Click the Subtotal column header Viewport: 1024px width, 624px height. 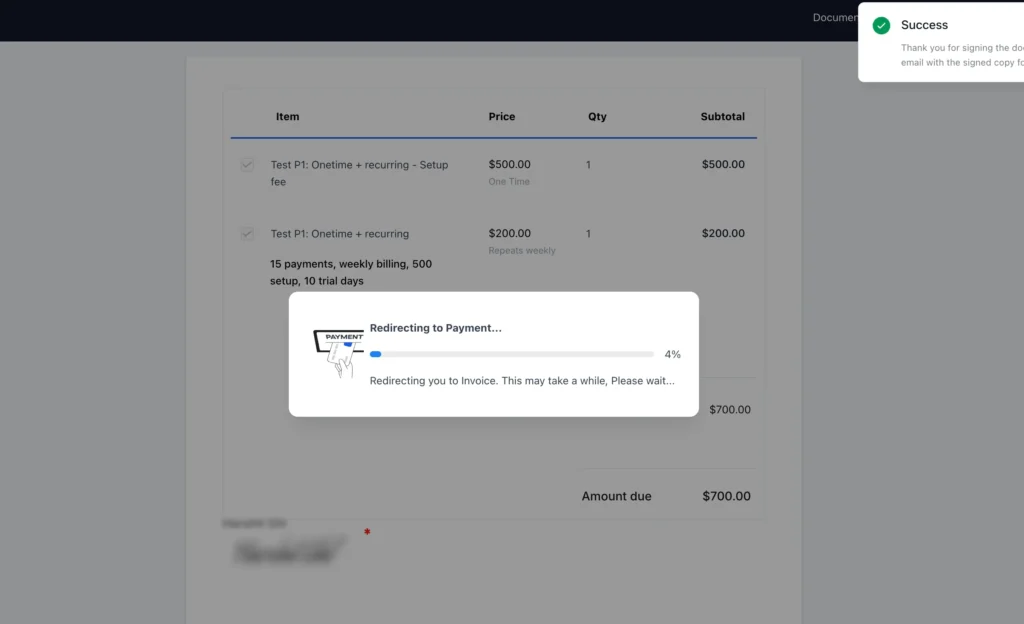point(722,116)
